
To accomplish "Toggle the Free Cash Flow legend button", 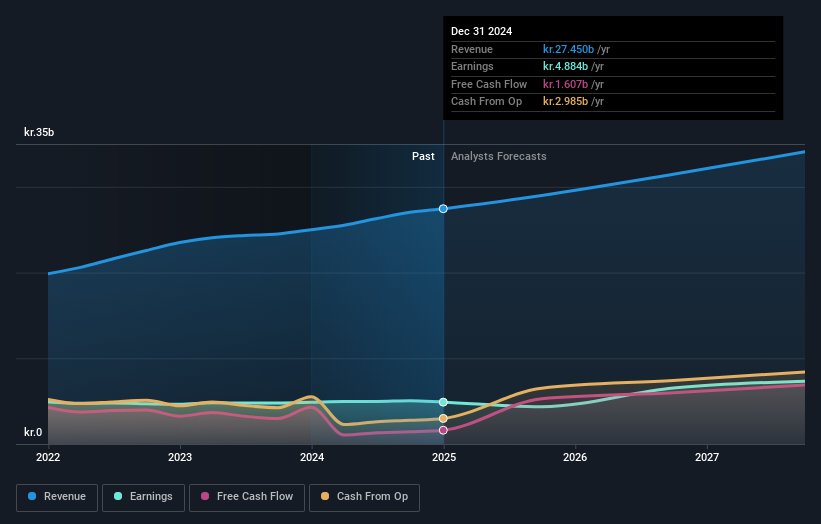I will [247, 497].
